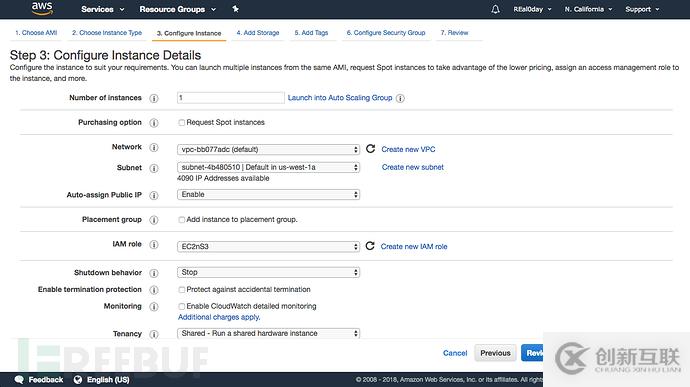Show info icon for Tenancy

pyautogui.click(x=154, y=334)
